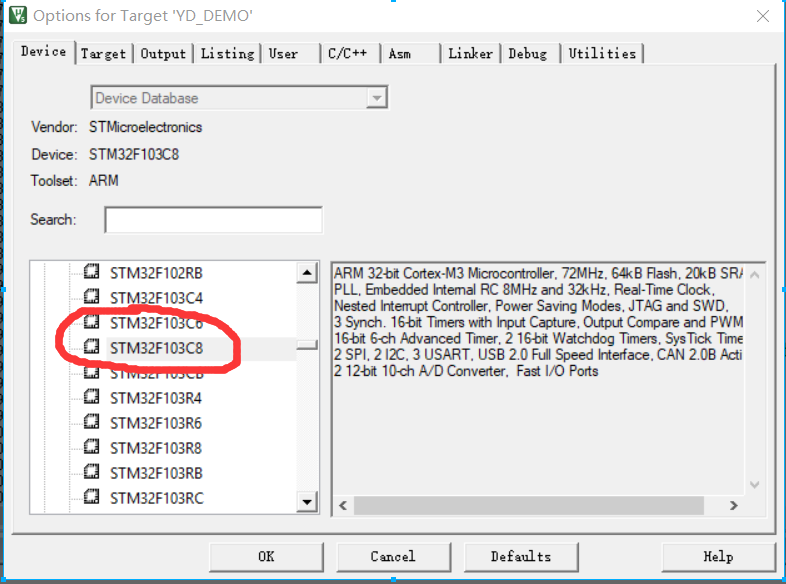Viewport: 786px width, 584px height.
Task: Click chip icon next to STM32F103RC
Action: 91,496
